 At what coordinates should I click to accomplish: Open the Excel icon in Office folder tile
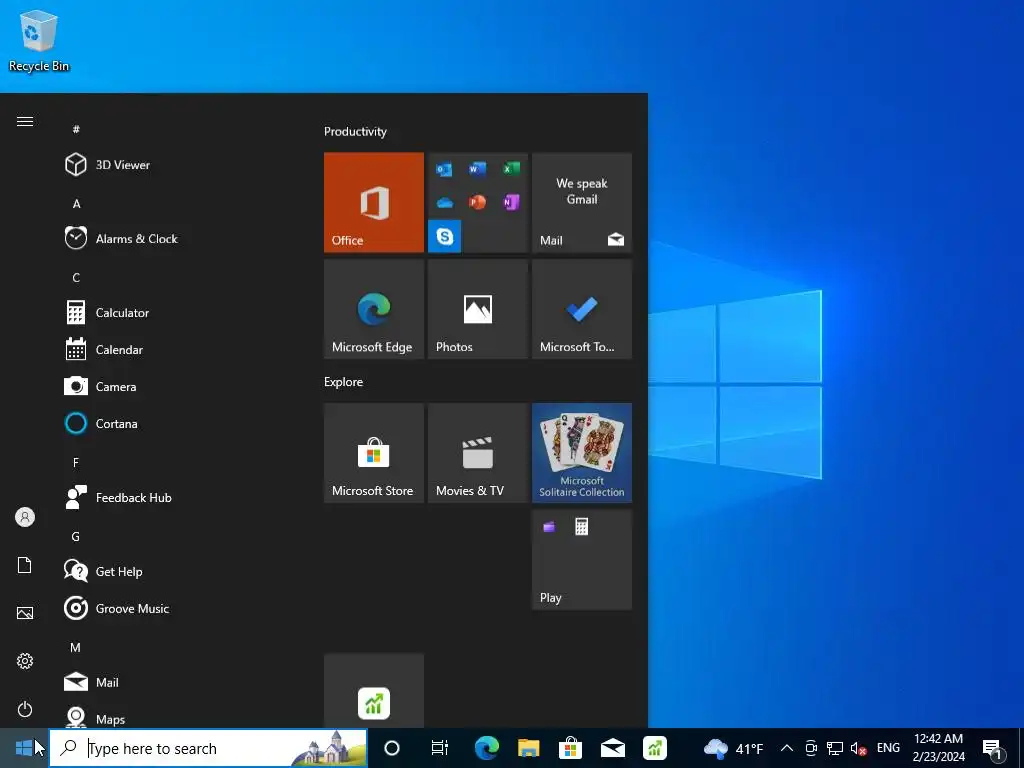511,169
